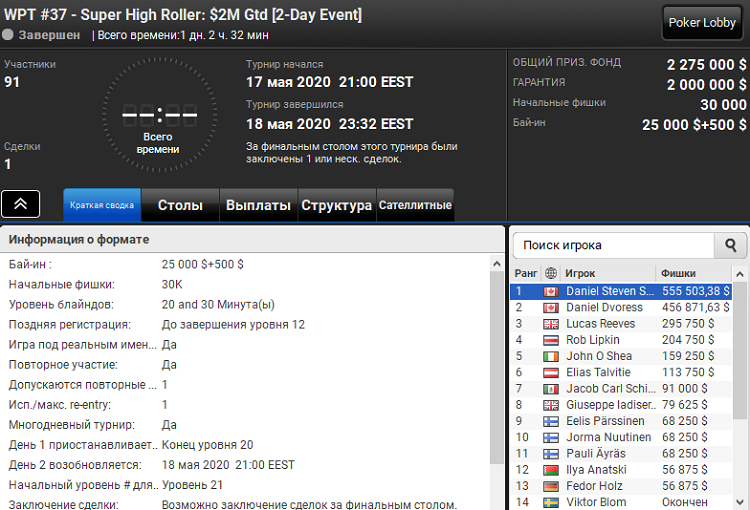
Task: Click format info scrollbar up arrow
Action: pyautogui.click(x=496, y=264)
